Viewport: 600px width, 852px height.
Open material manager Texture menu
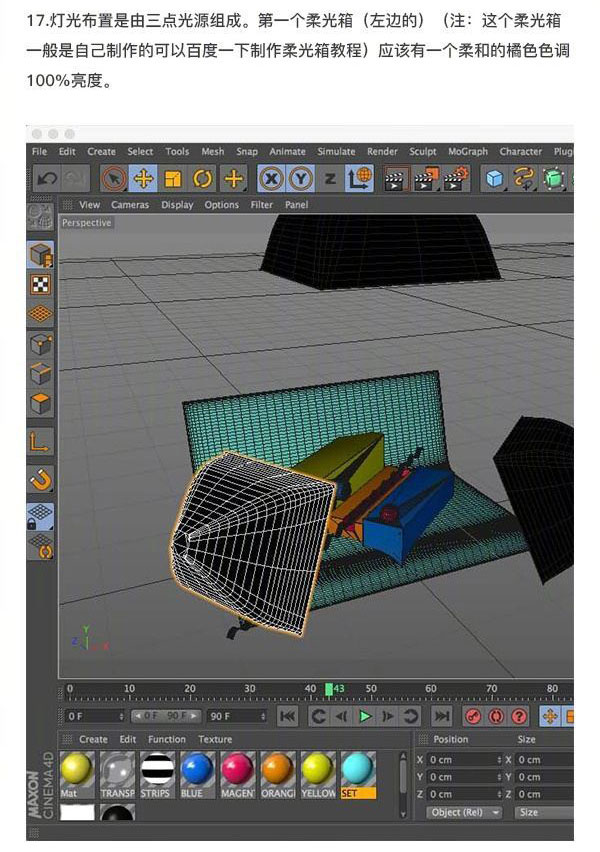215,740
